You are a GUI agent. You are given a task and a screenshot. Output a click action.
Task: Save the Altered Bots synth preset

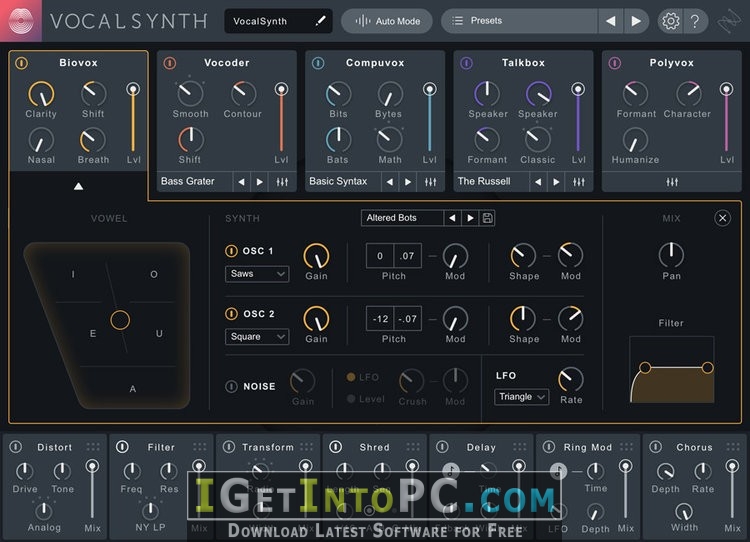pos(487,218)
